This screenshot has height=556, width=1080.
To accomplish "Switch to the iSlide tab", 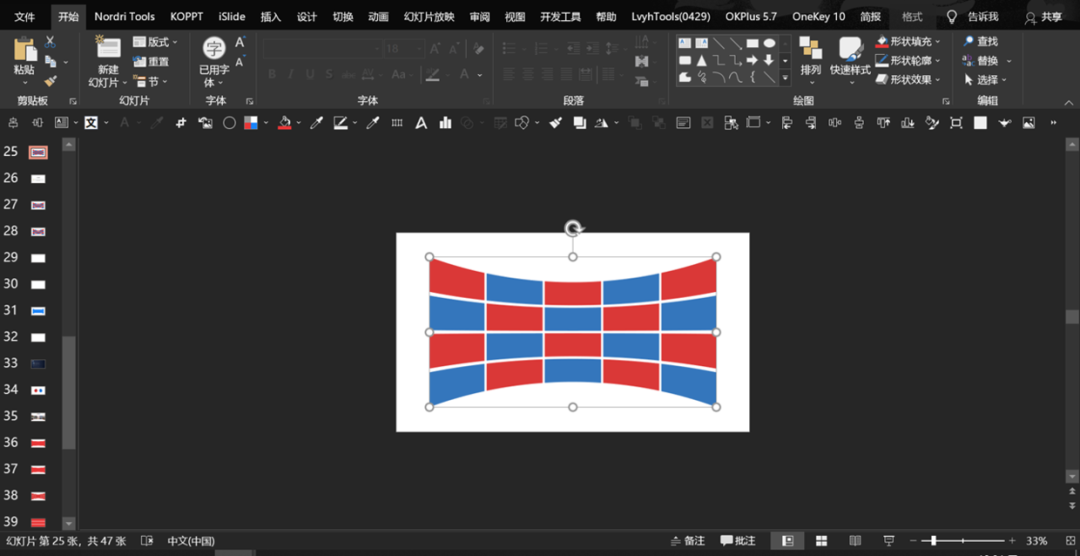I will pyautogui.click(x=232, y=17).
